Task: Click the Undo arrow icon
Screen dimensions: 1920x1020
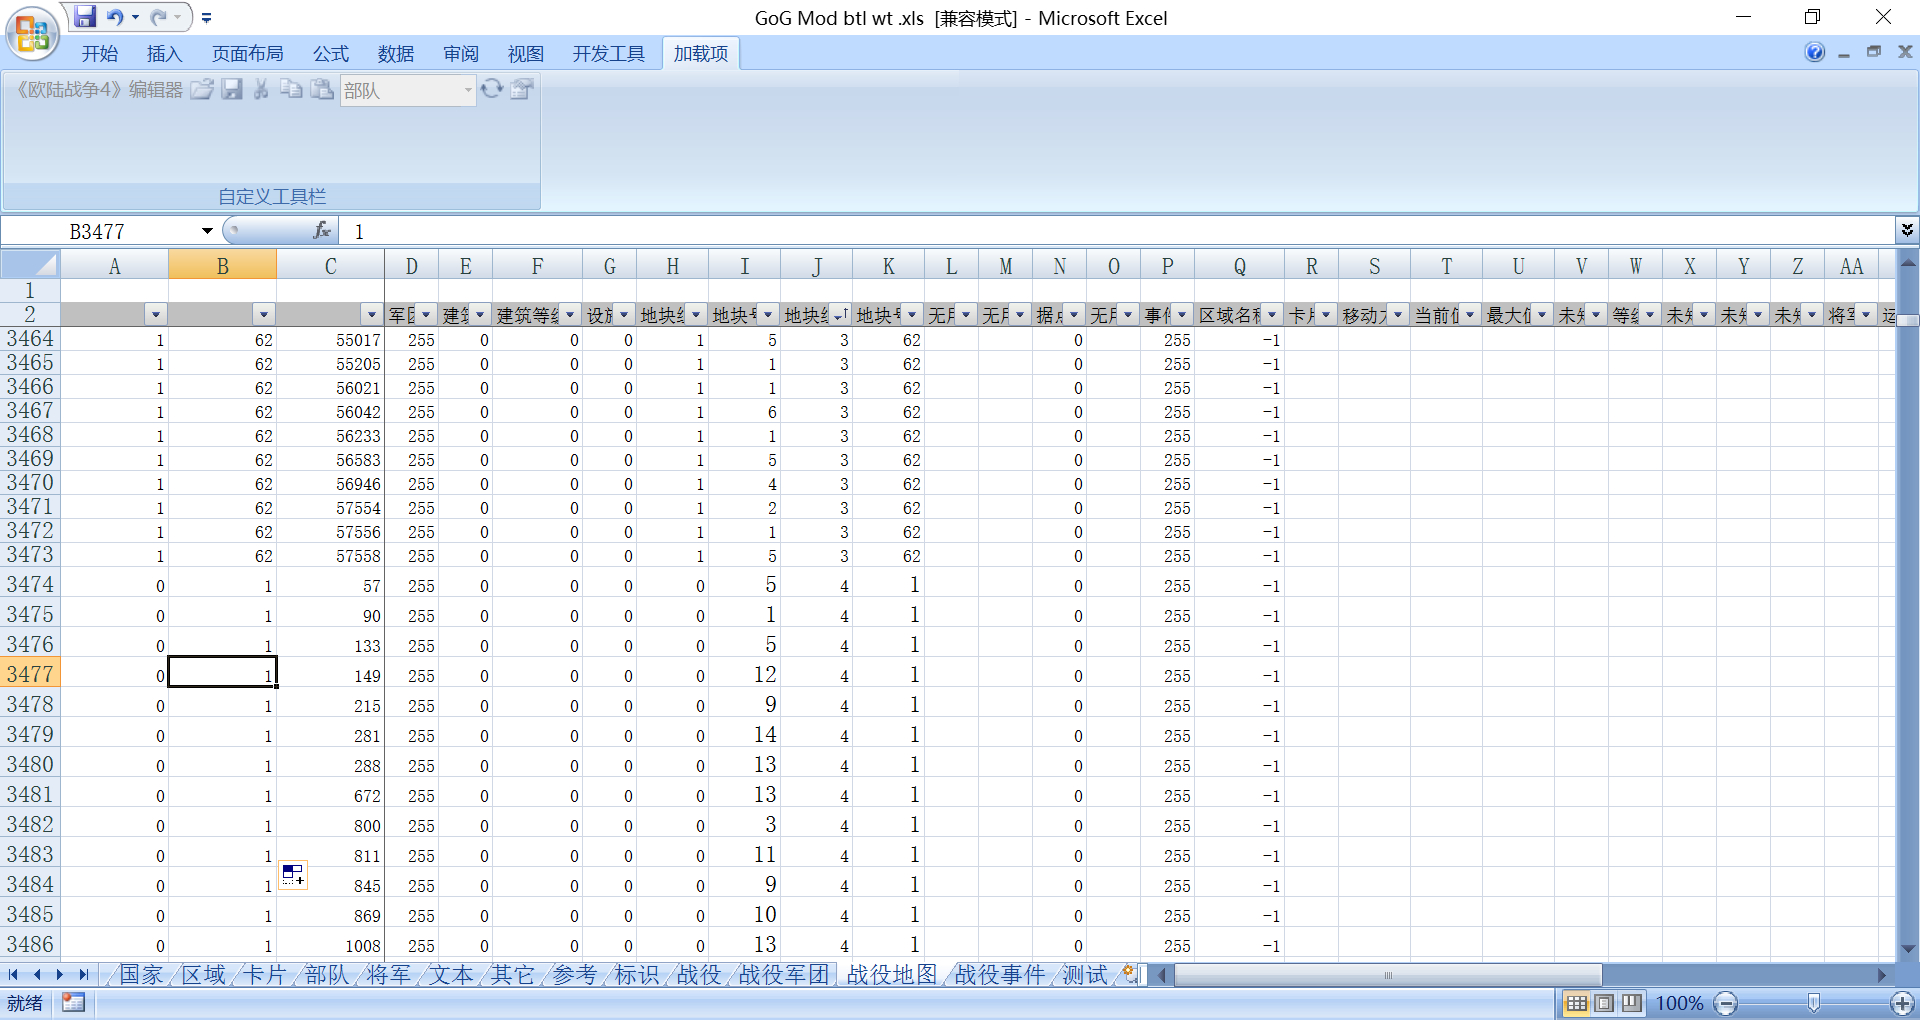Action: tap(115, 17)
